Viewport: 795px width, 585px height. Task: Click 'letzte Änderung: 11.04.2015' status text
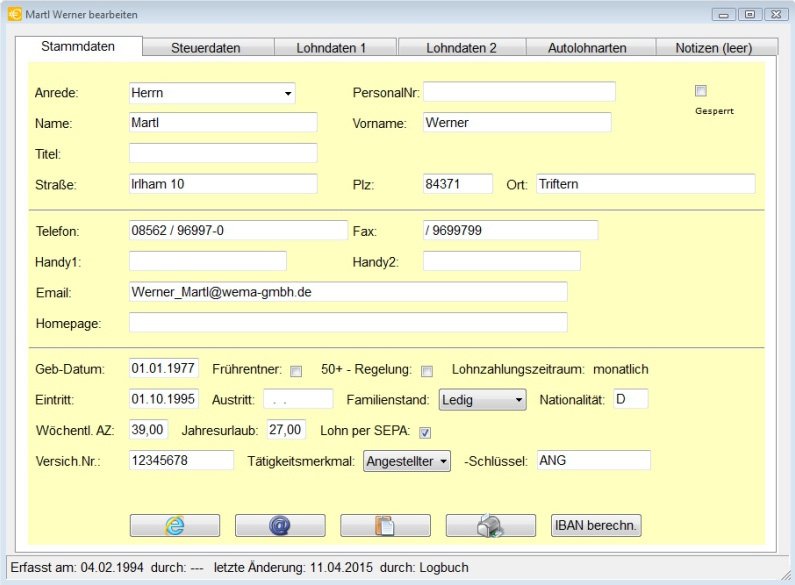293,568
